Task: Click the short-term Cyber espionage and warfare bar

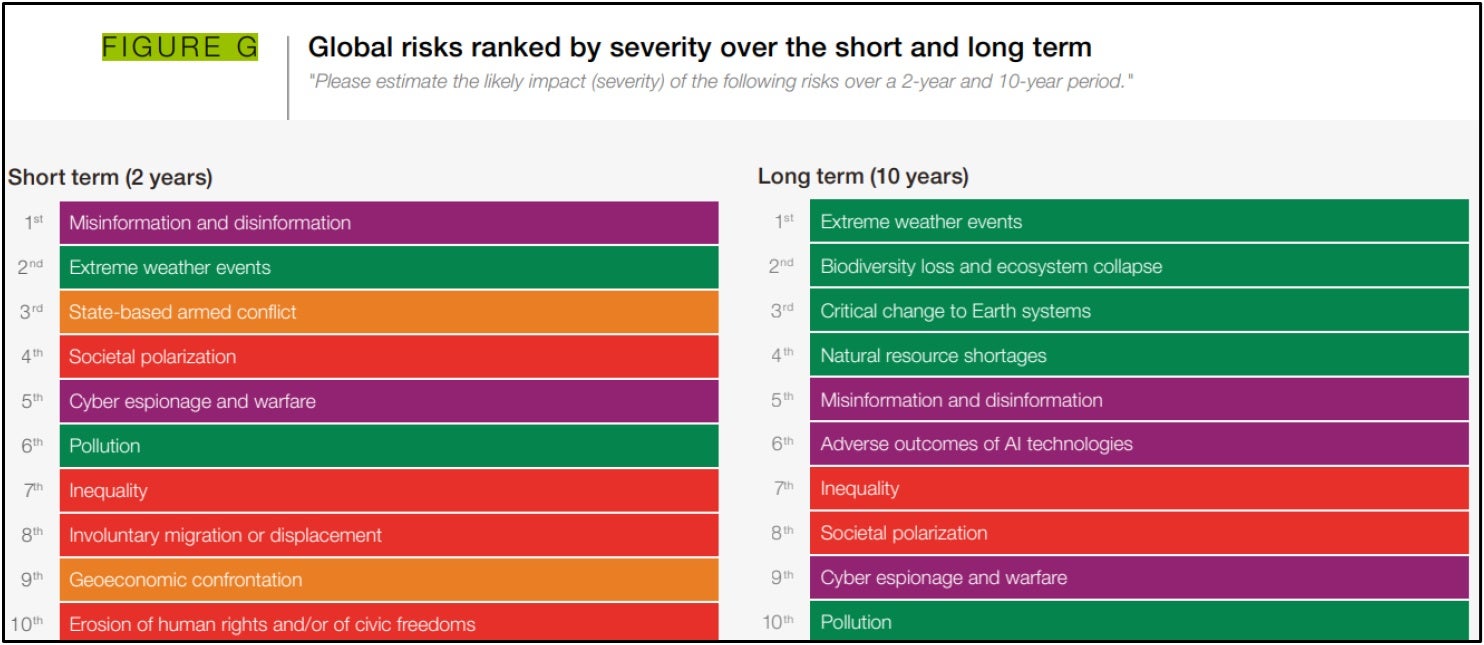Action: pyautogui.click(x=388, y=401)
